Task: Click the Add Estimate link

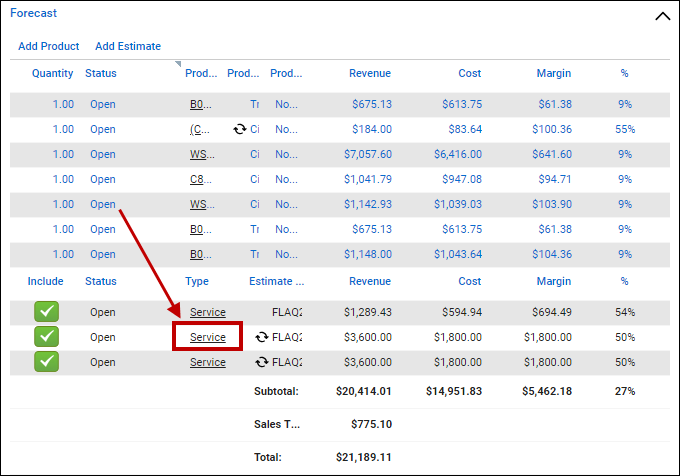Action: (x=128, y=46)
